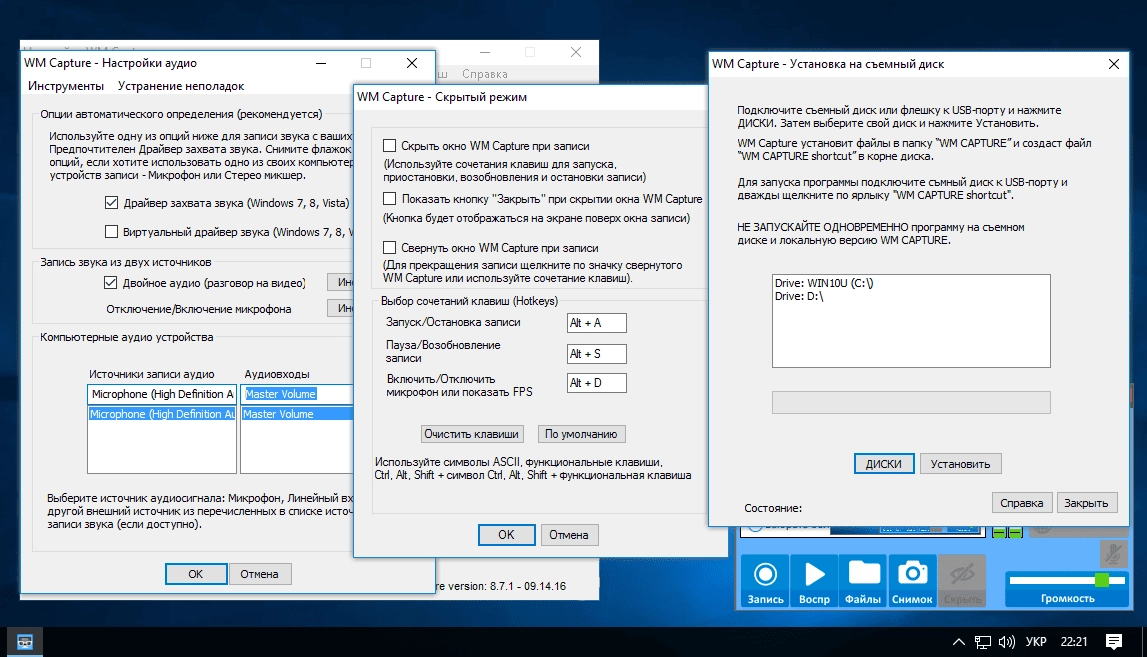Toggle Двойное аудио checkbox
Image resolution: width=1147 pixels, height=657 pixels.
point(110,282)
